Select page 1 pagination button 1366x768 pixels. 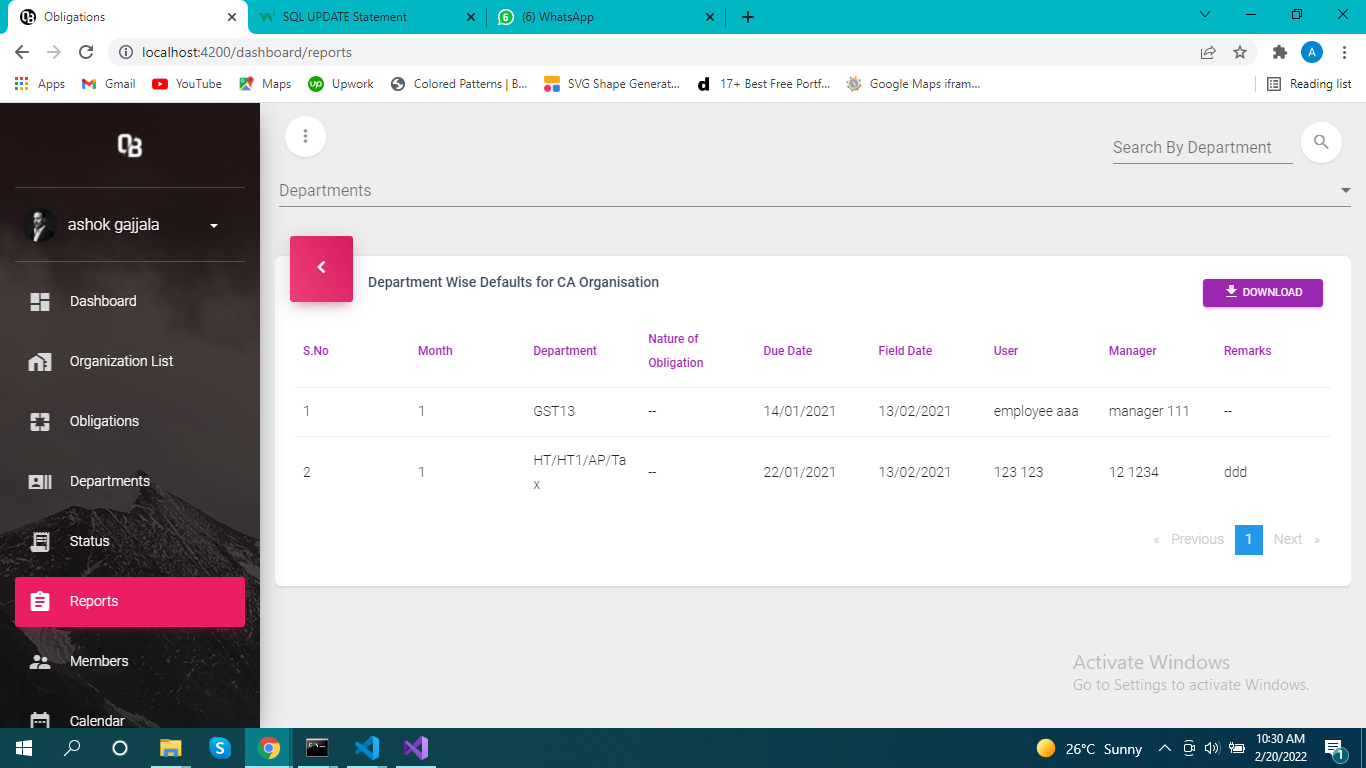[1249, 539]
